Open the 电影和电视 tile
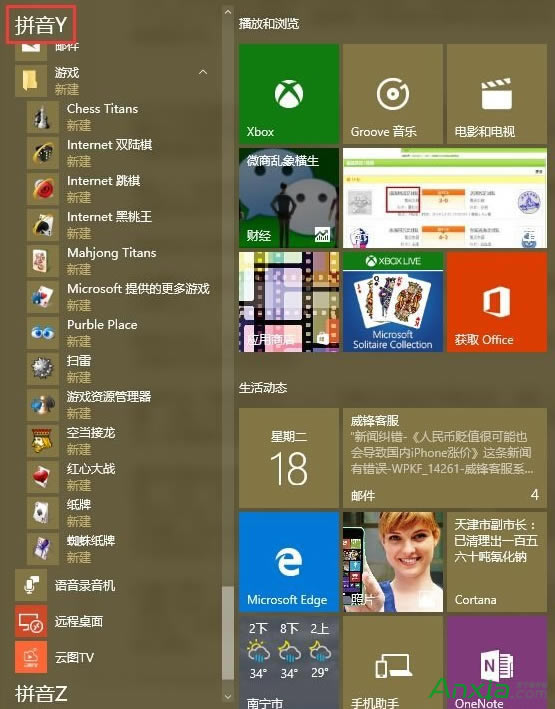This screenshot has width=555, height=709. (x=497, y=94)
